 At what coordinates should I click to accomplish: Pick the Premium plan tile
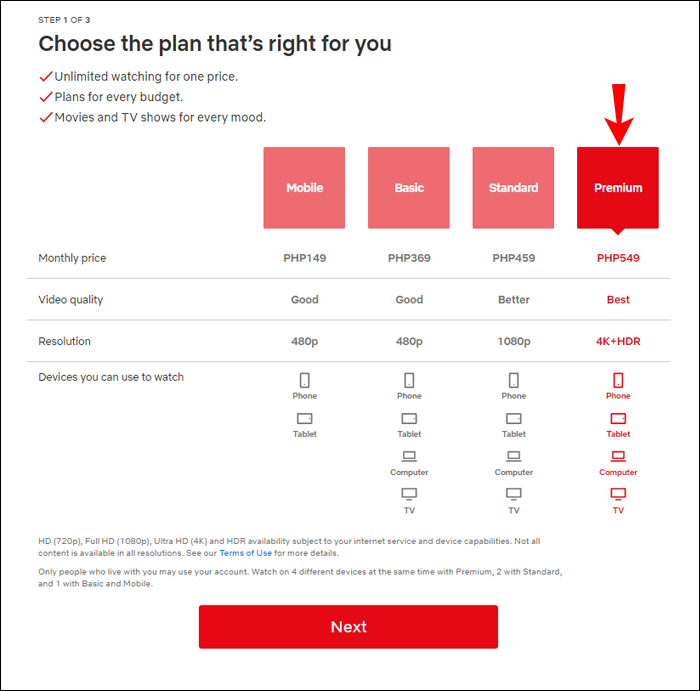[x=618, y=188]
